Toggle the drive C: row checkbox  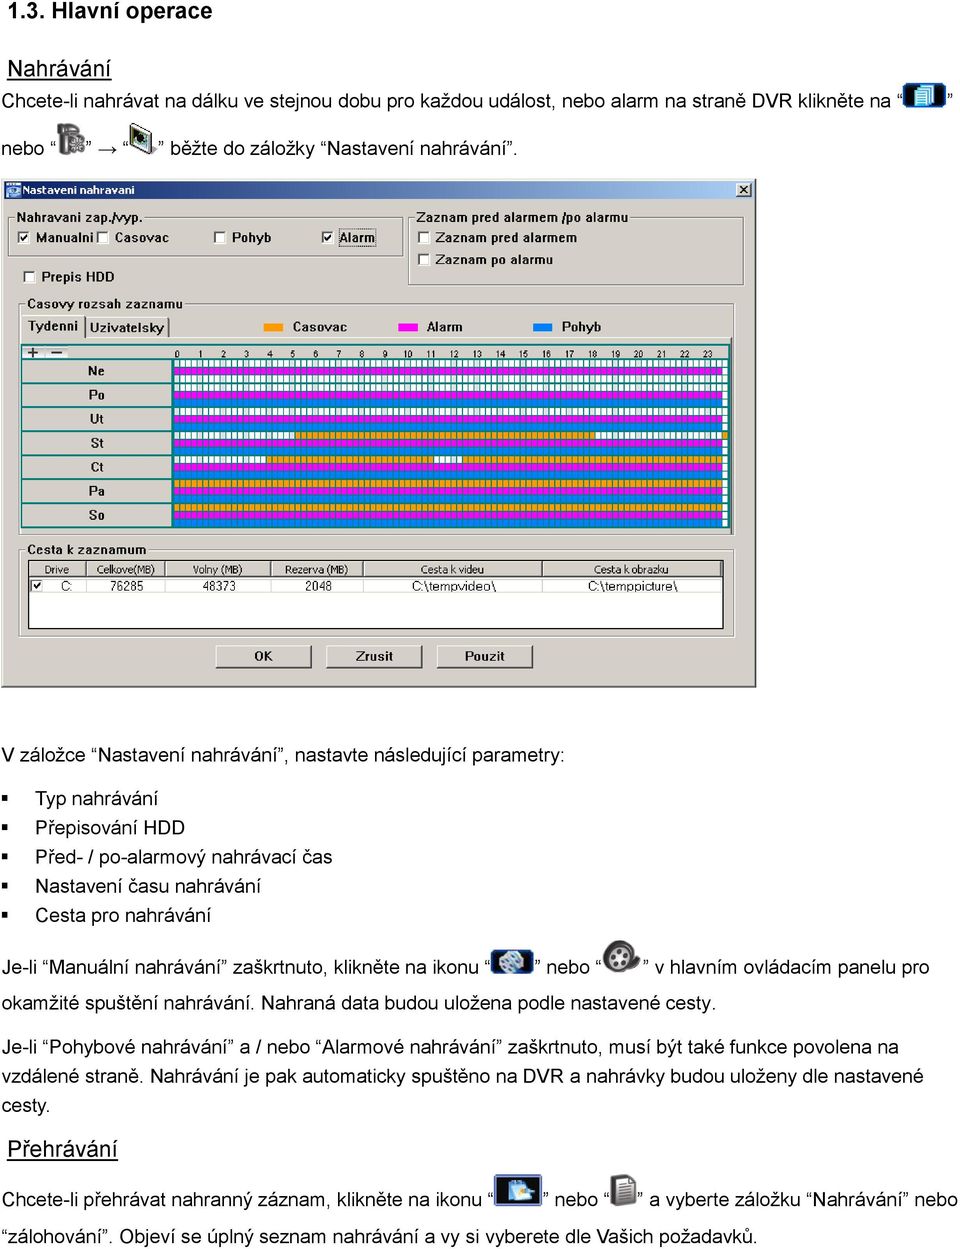37,586
